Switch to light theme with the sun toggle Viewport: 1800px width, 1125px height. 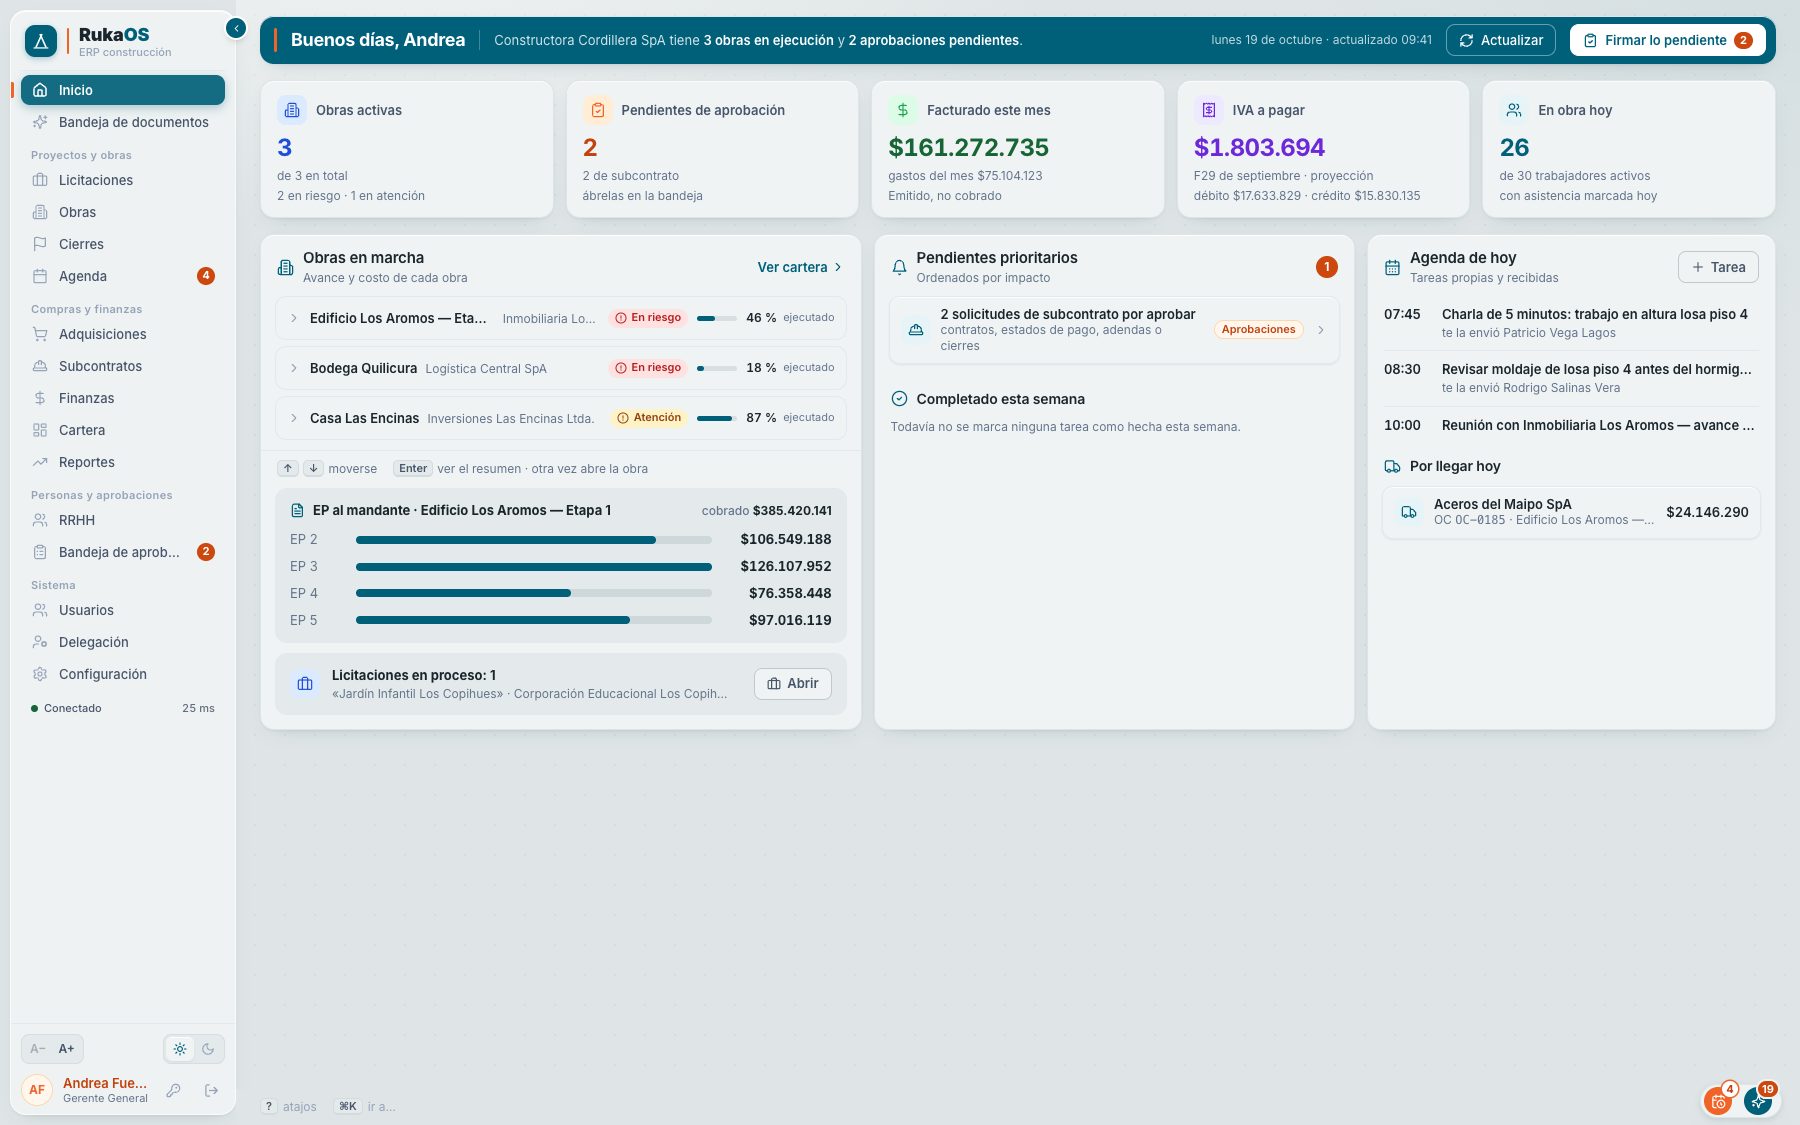(x=180, y=1049)
